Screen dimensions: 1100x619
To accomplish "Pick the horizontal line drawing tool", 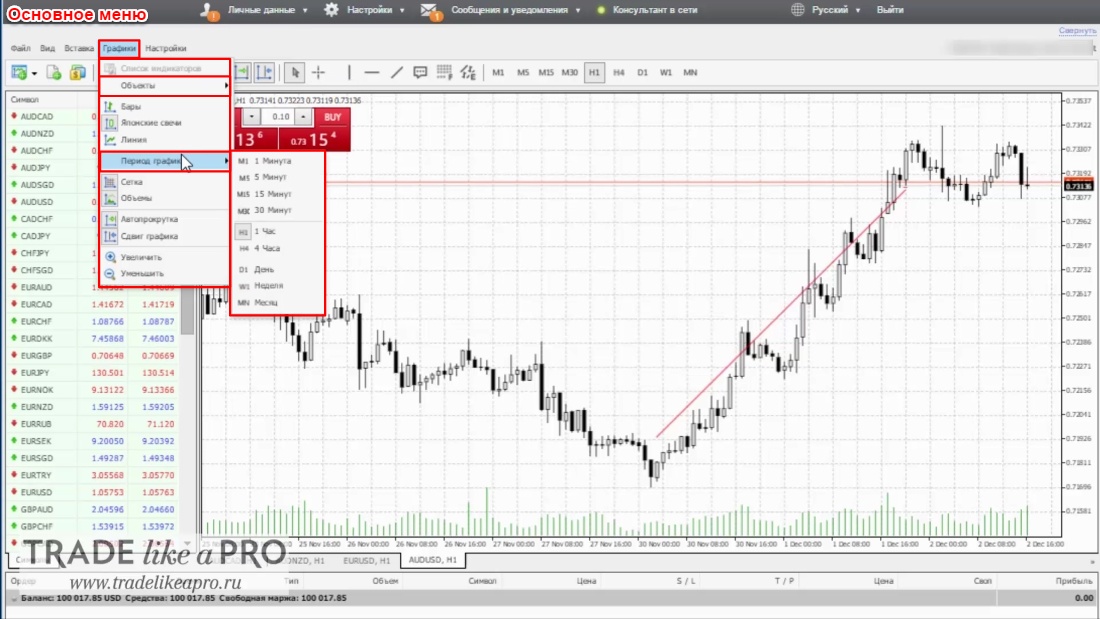I will coord(372,72).
